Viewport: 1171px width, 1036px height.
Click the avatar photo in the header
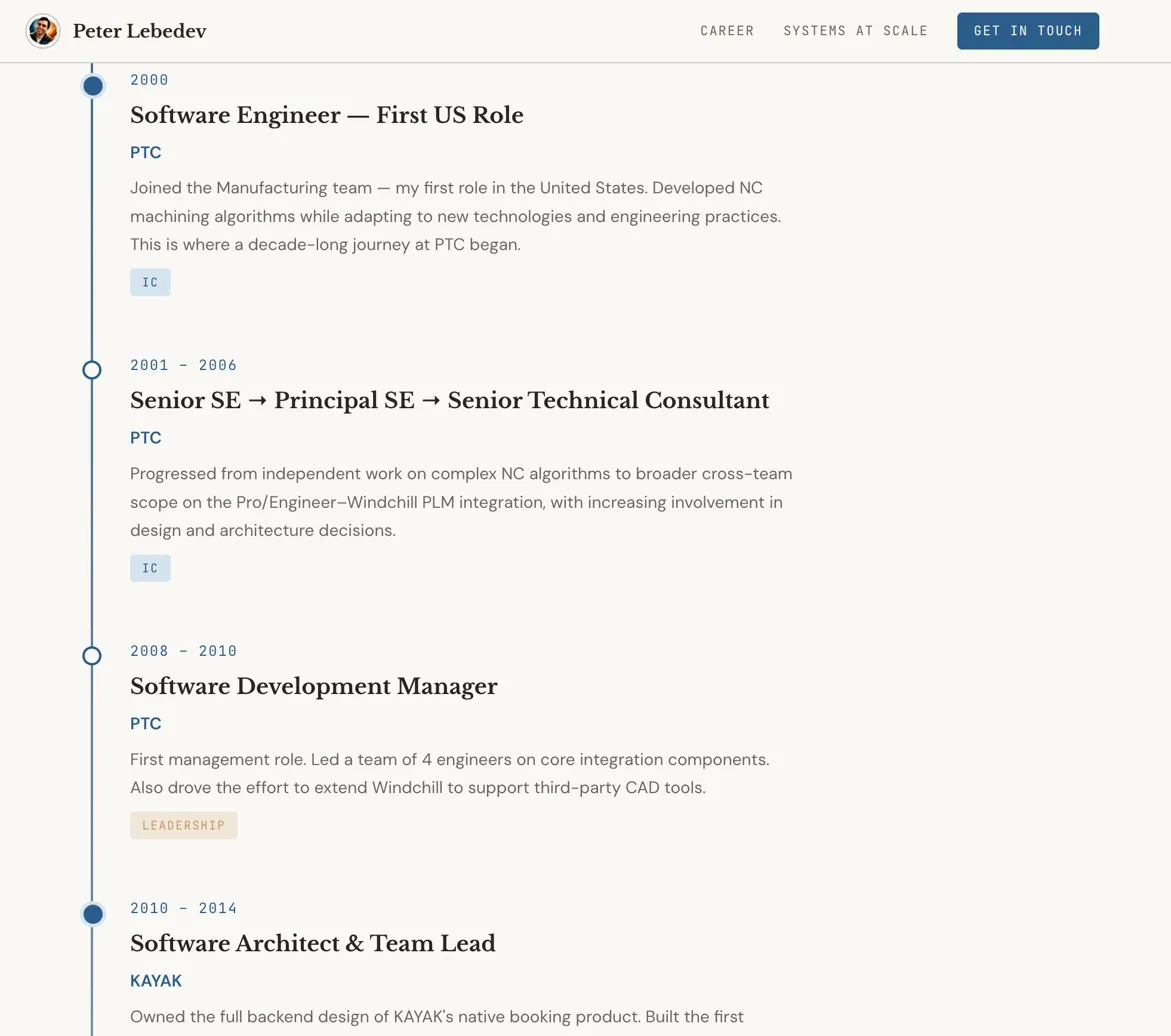(x=43, y=30)
